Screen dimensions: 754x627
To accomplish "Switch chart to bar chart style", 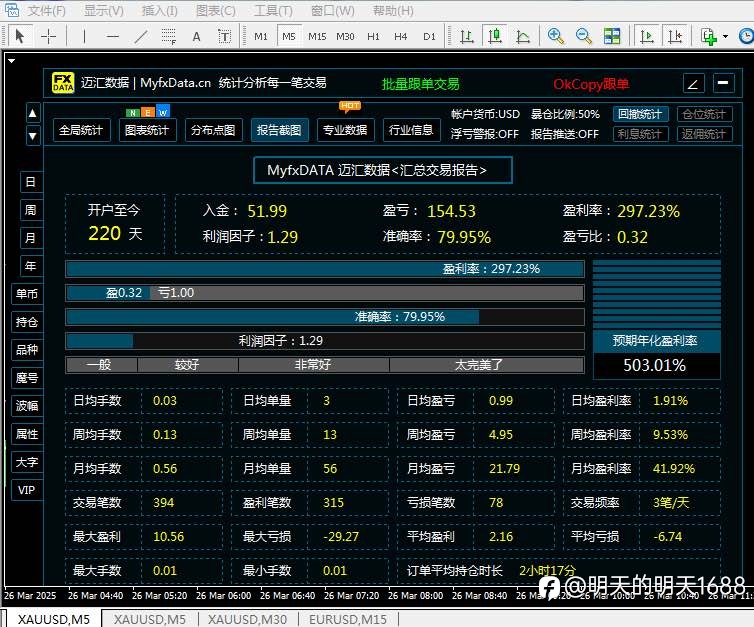I will coord(466,36).
